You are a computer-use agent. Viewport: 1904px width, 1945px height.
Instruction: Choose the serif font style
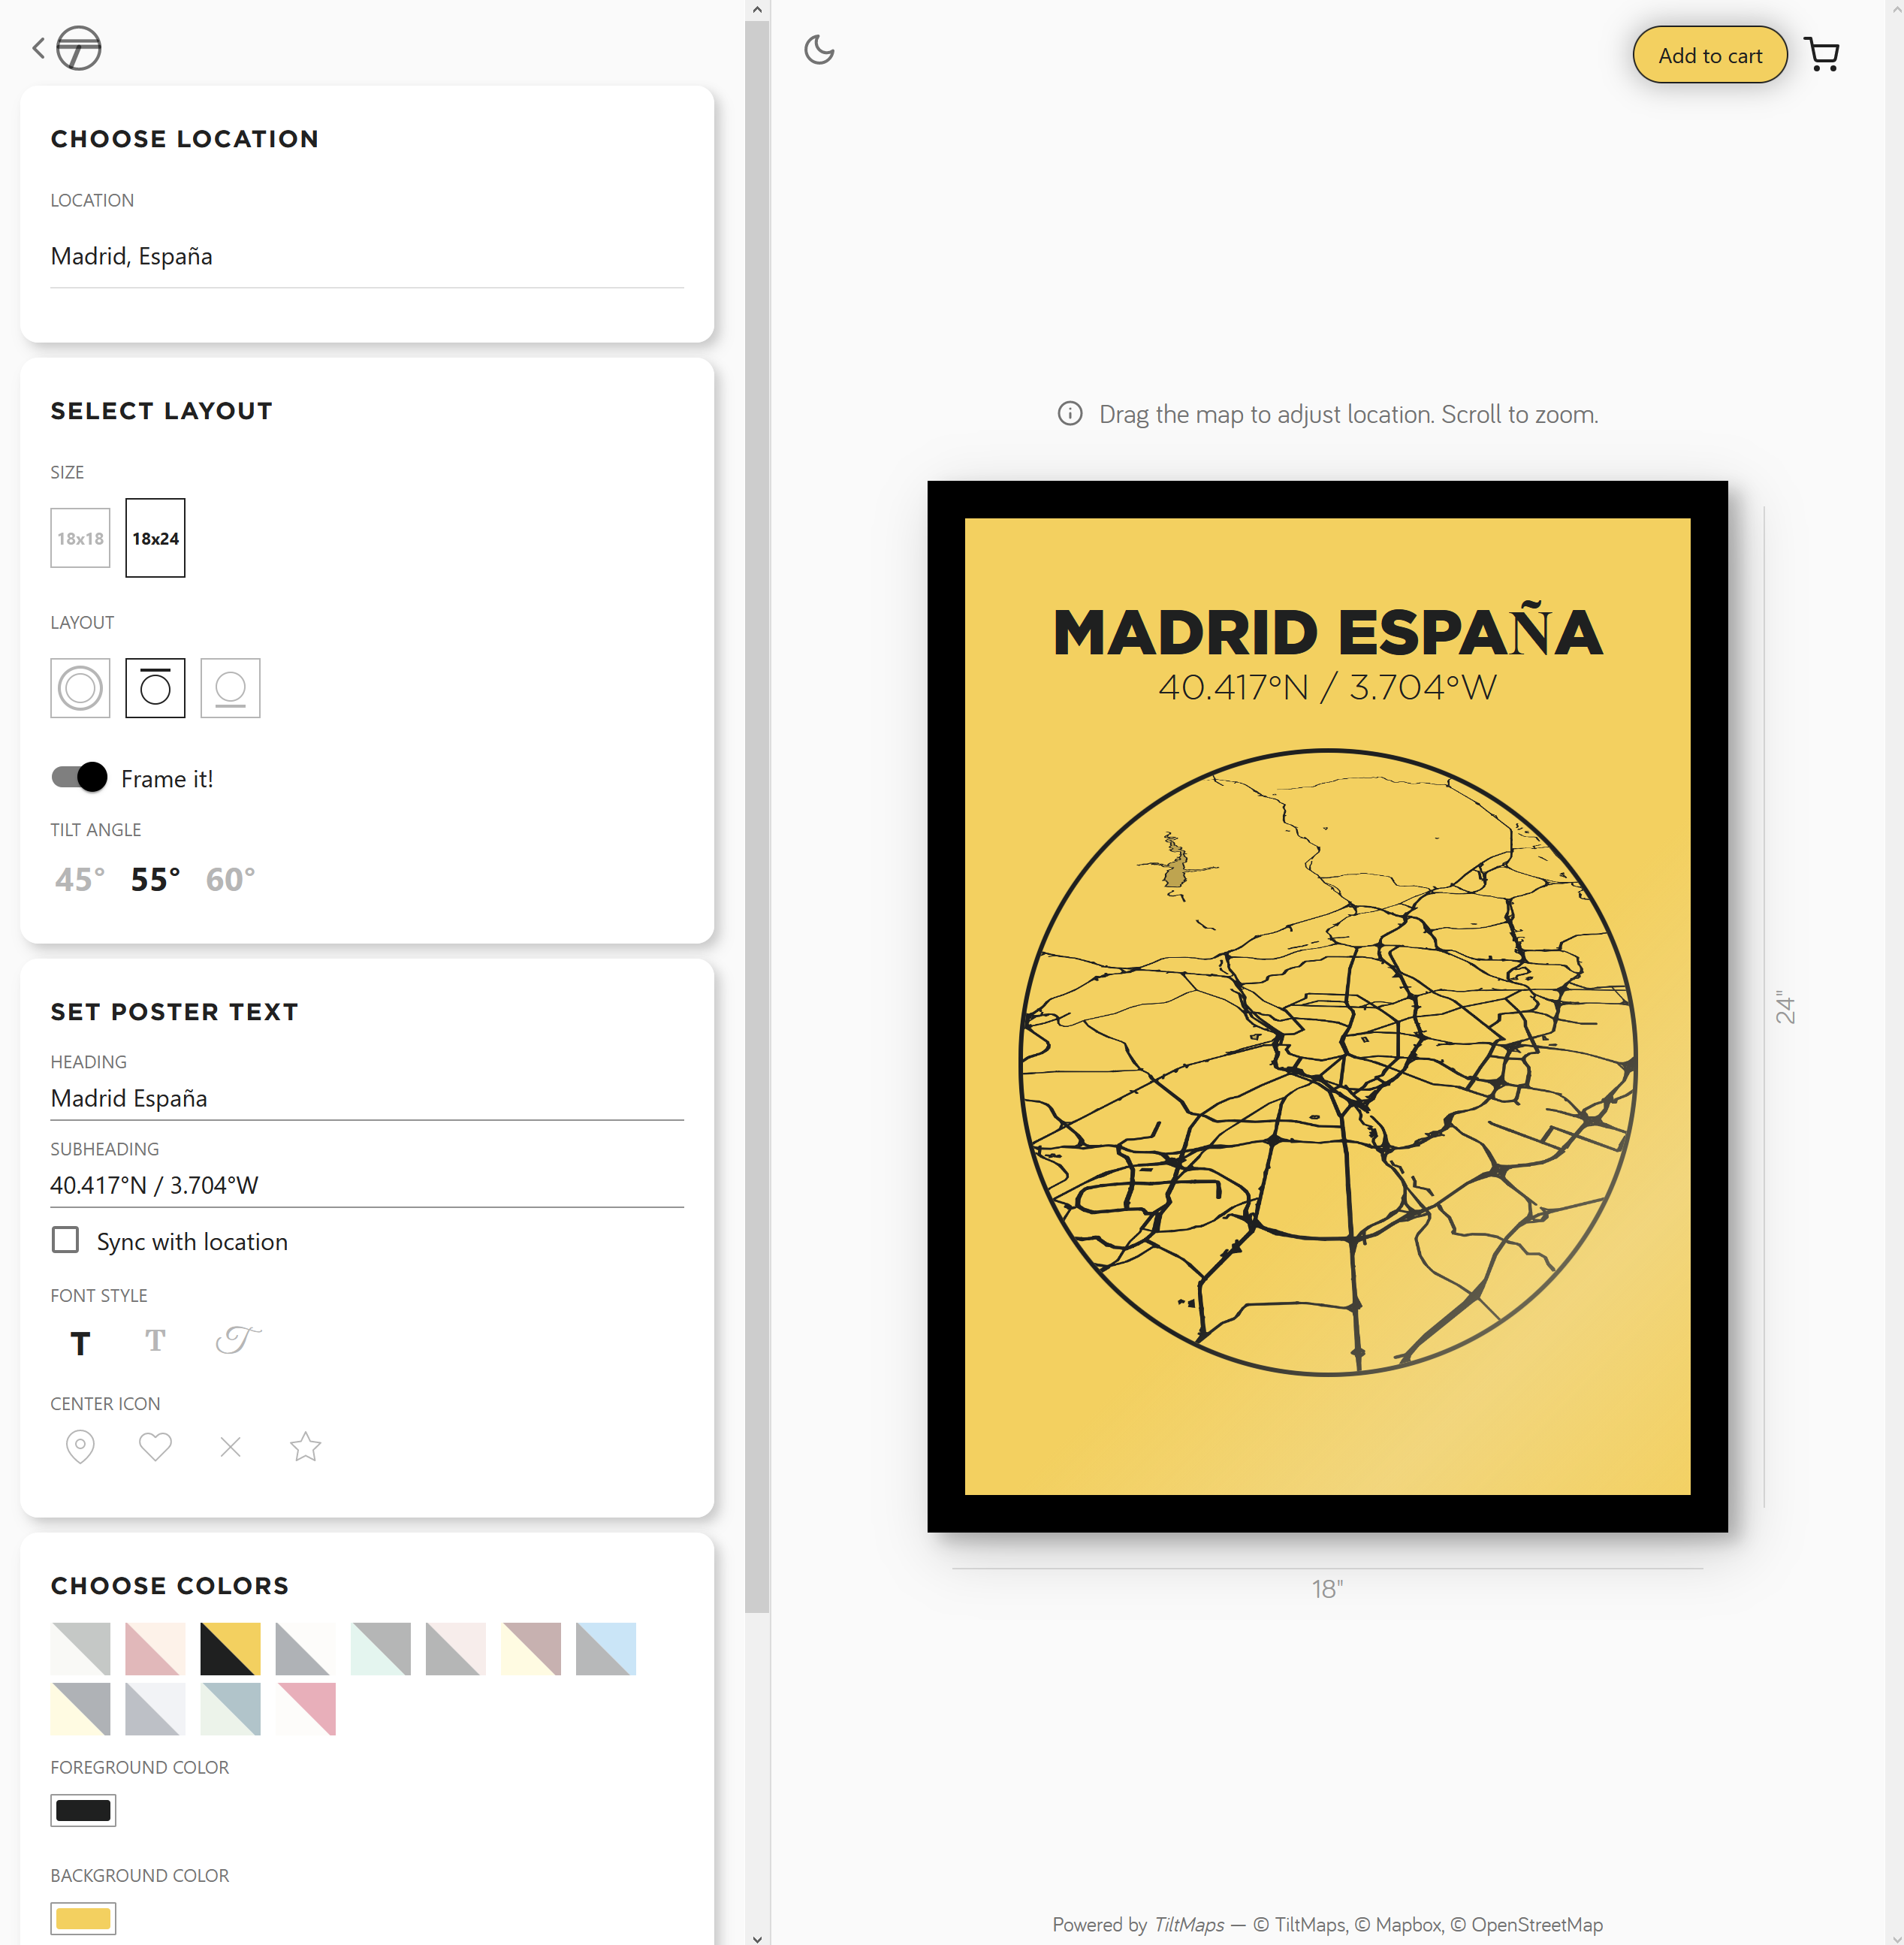tap(155, 1340)
